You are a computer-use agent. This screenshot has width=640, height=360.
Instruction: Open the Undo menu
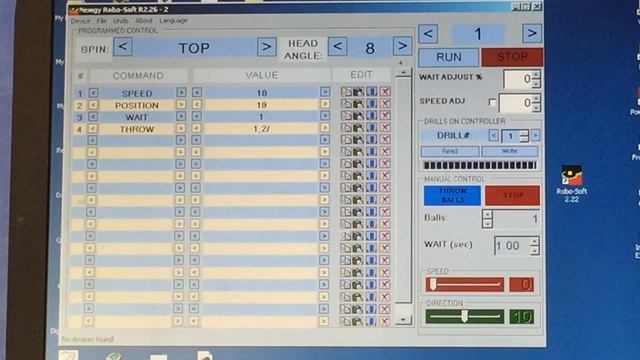coord(120,20)
